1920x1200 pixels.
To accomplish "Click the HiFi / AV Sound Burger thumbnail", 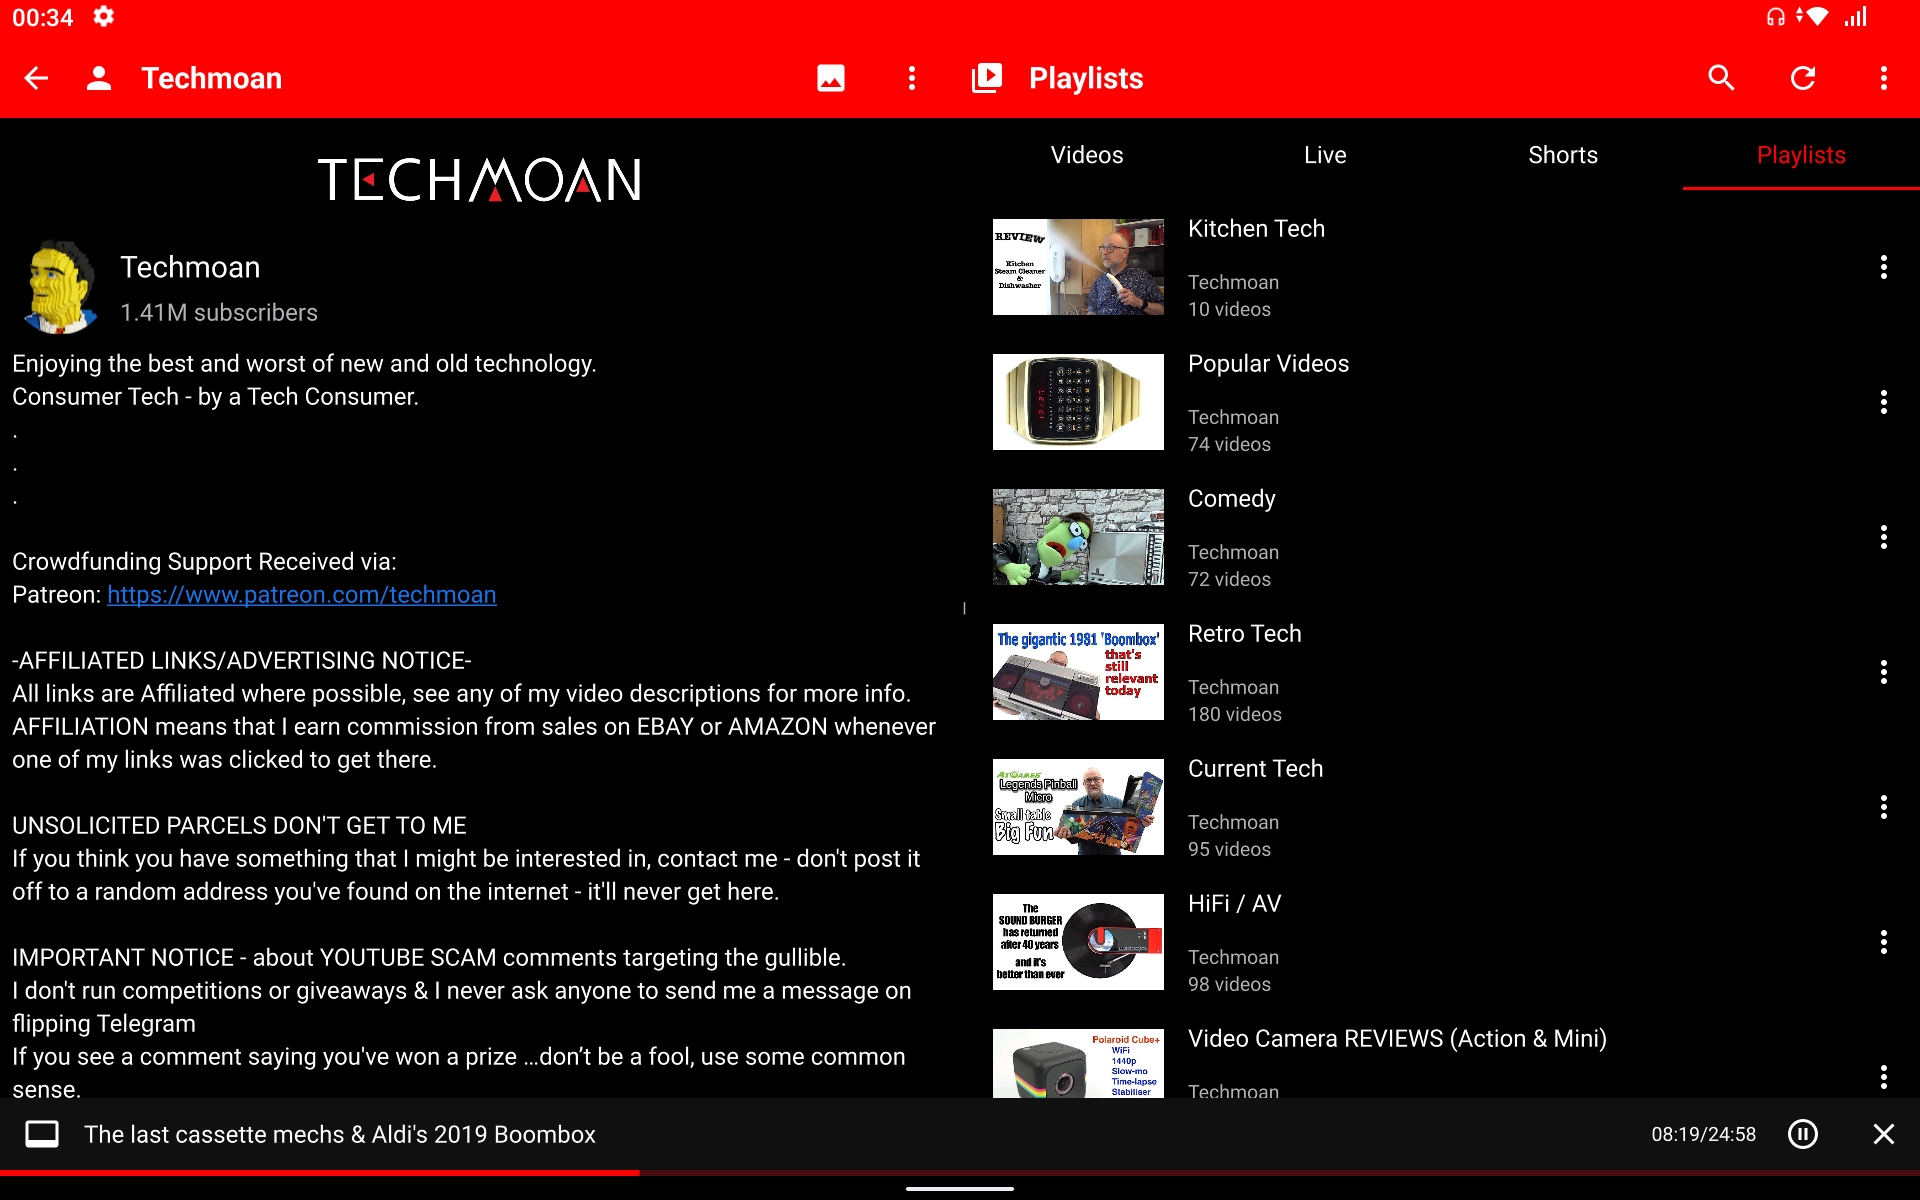I will [1078, 942].
